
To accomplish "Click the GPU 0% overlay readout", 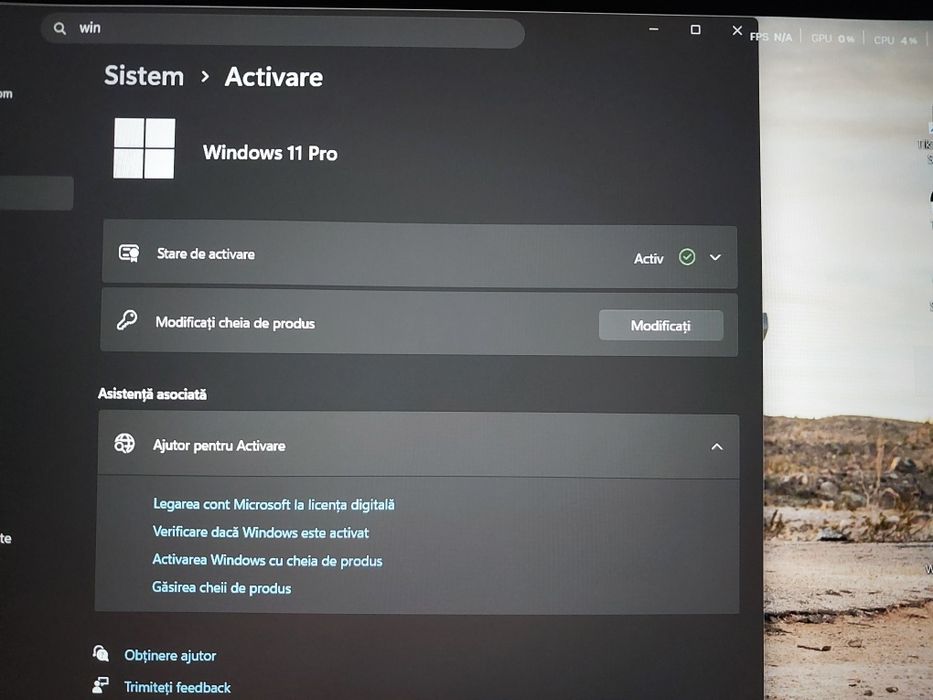I will (x=833, y=39).
